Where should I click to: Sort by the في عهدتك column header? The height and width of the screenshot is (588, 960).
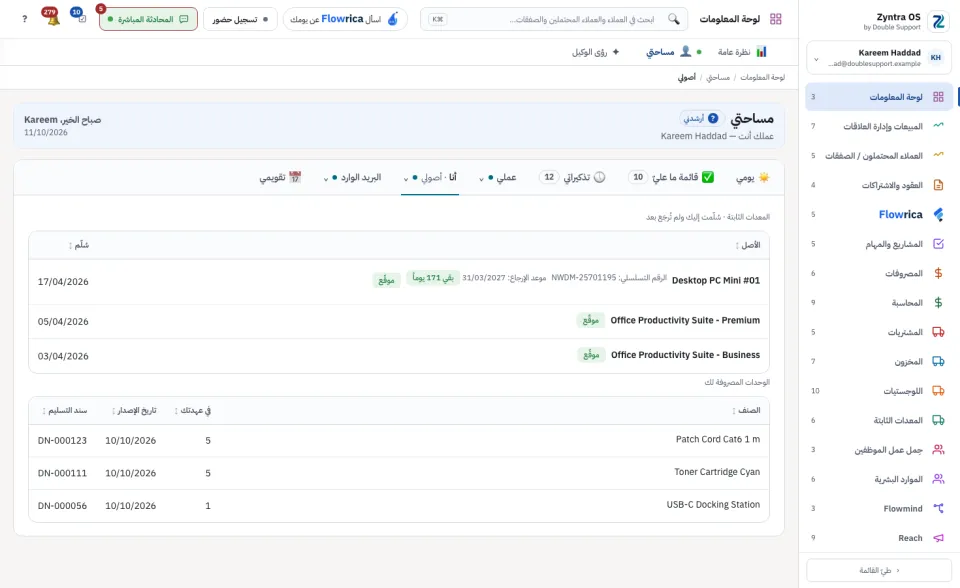192,410
